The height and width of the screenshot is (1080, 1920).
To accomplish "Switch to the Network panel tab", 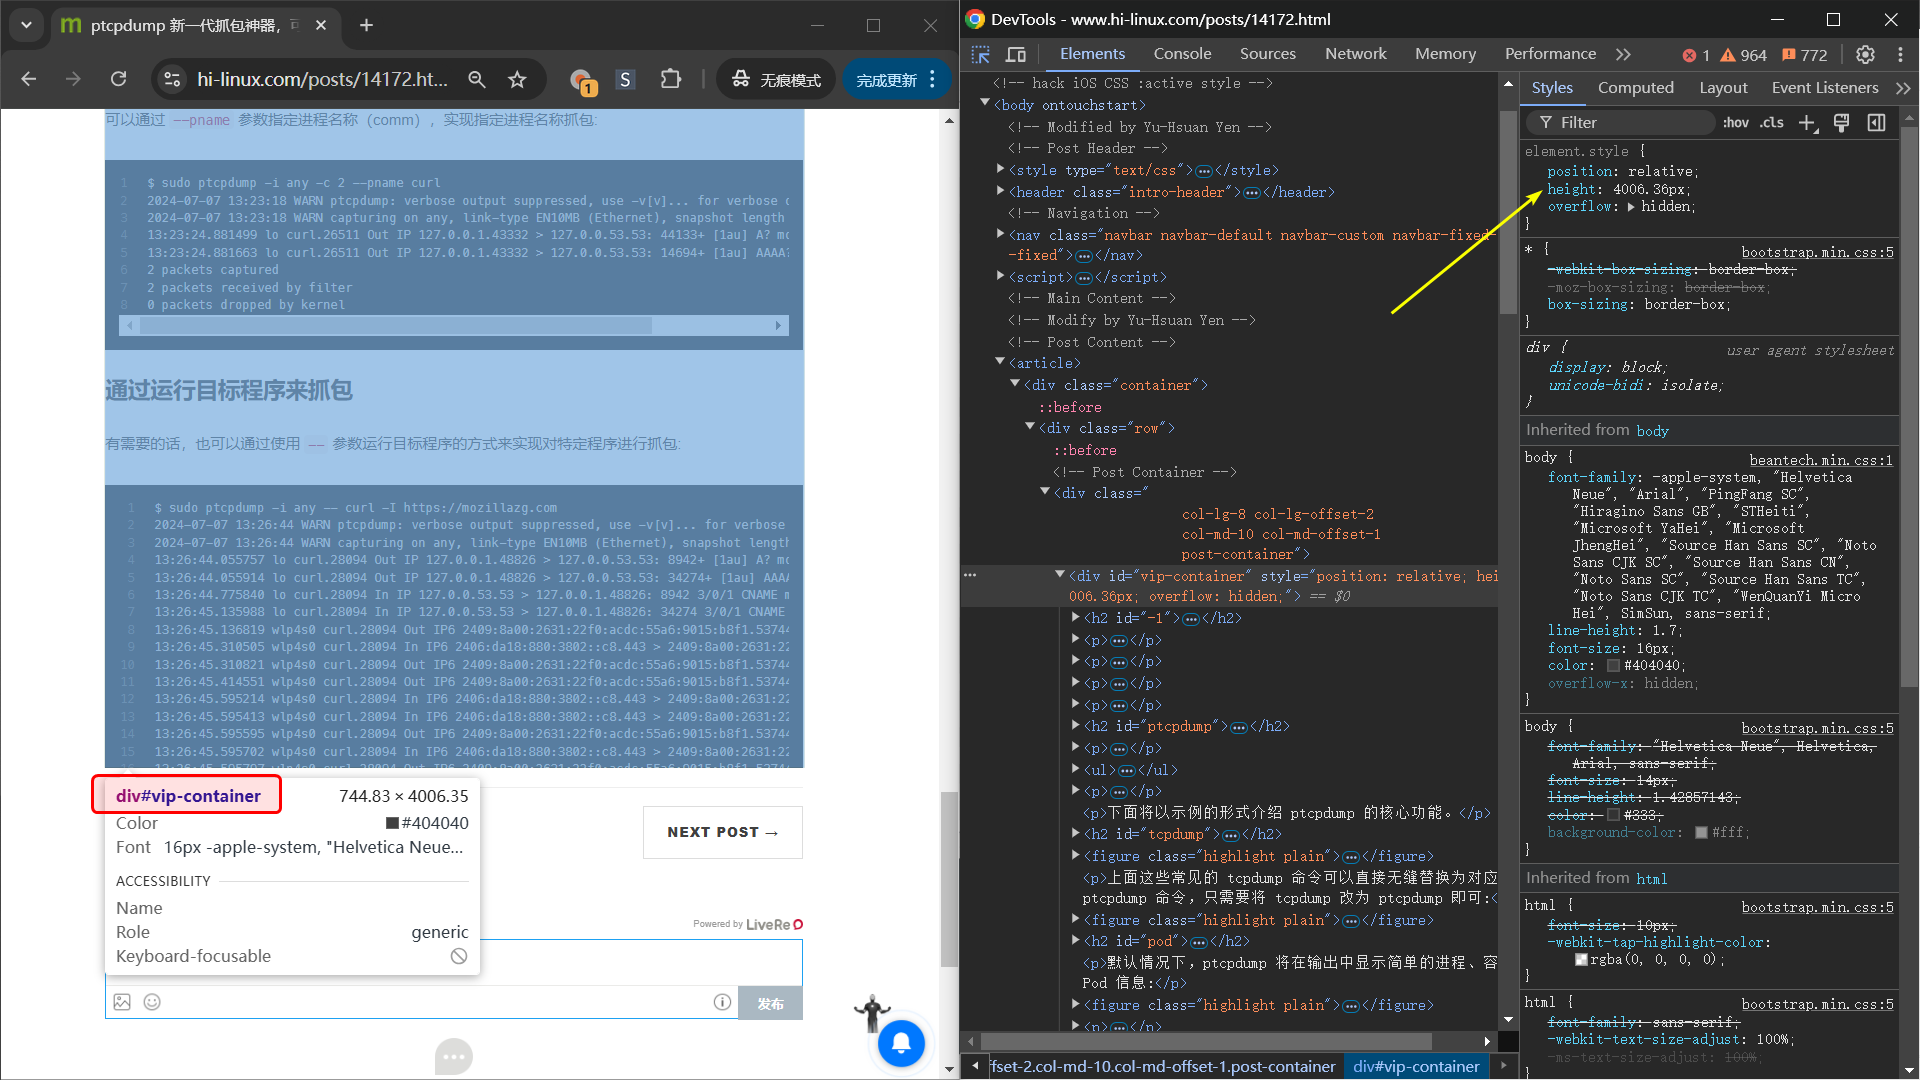I will [1355, 54].
